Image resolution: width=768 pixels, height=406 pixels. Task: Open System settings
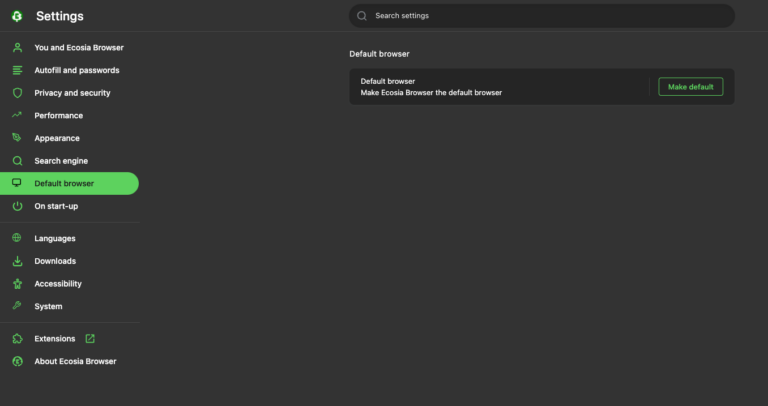click(x=70, y=306)
